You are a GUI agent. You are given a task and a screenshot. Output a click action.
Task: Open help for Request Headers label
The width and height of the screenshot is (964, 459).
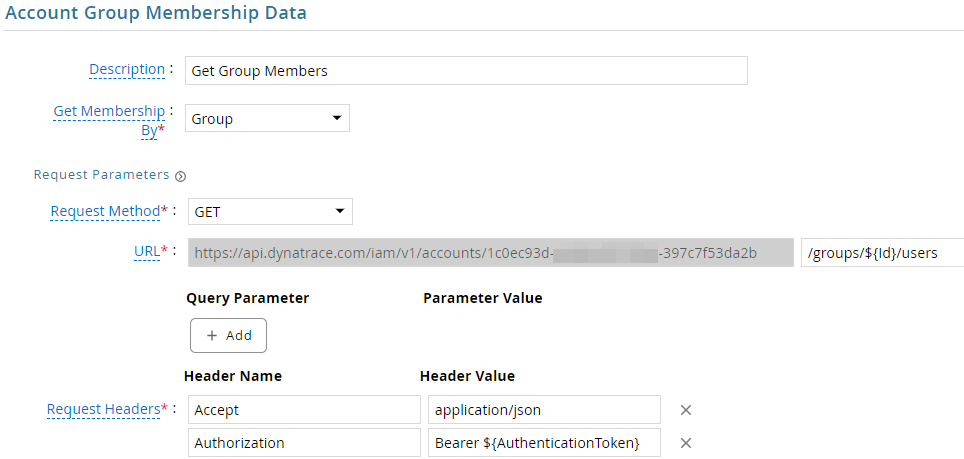(103, 409)
